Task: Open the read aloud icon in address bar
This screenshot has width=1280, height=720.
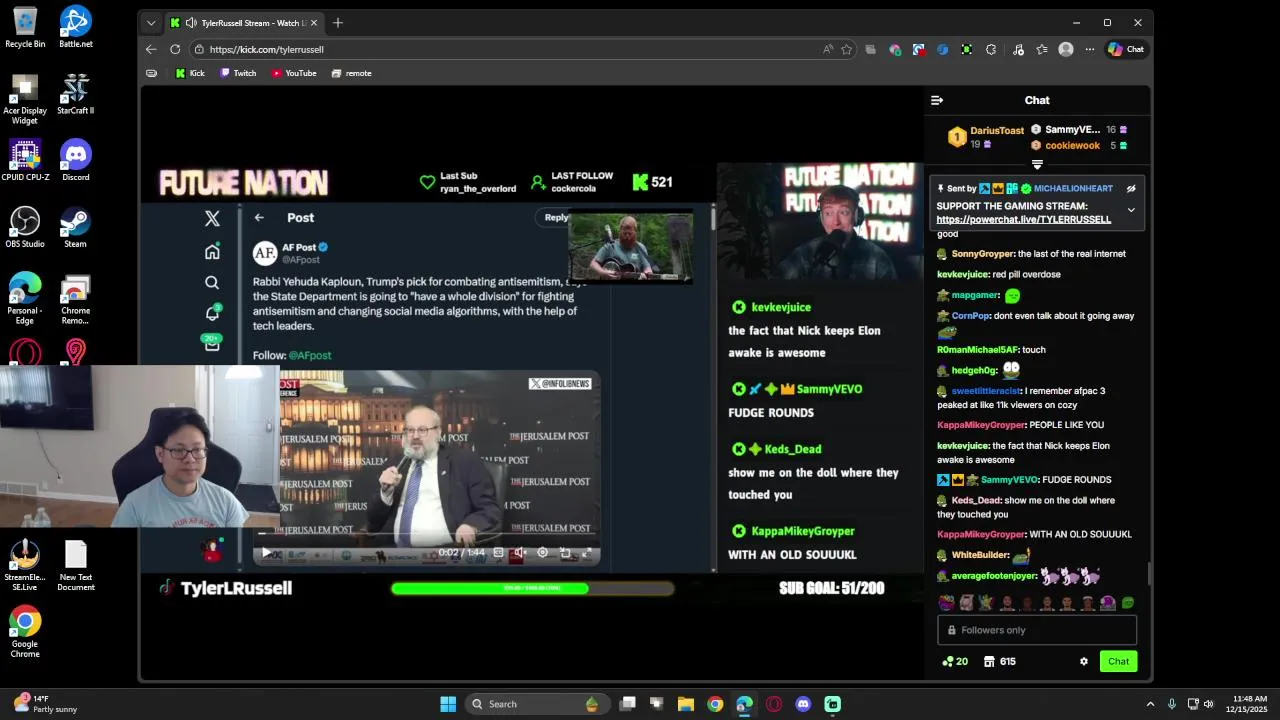Action: (828, 49)
